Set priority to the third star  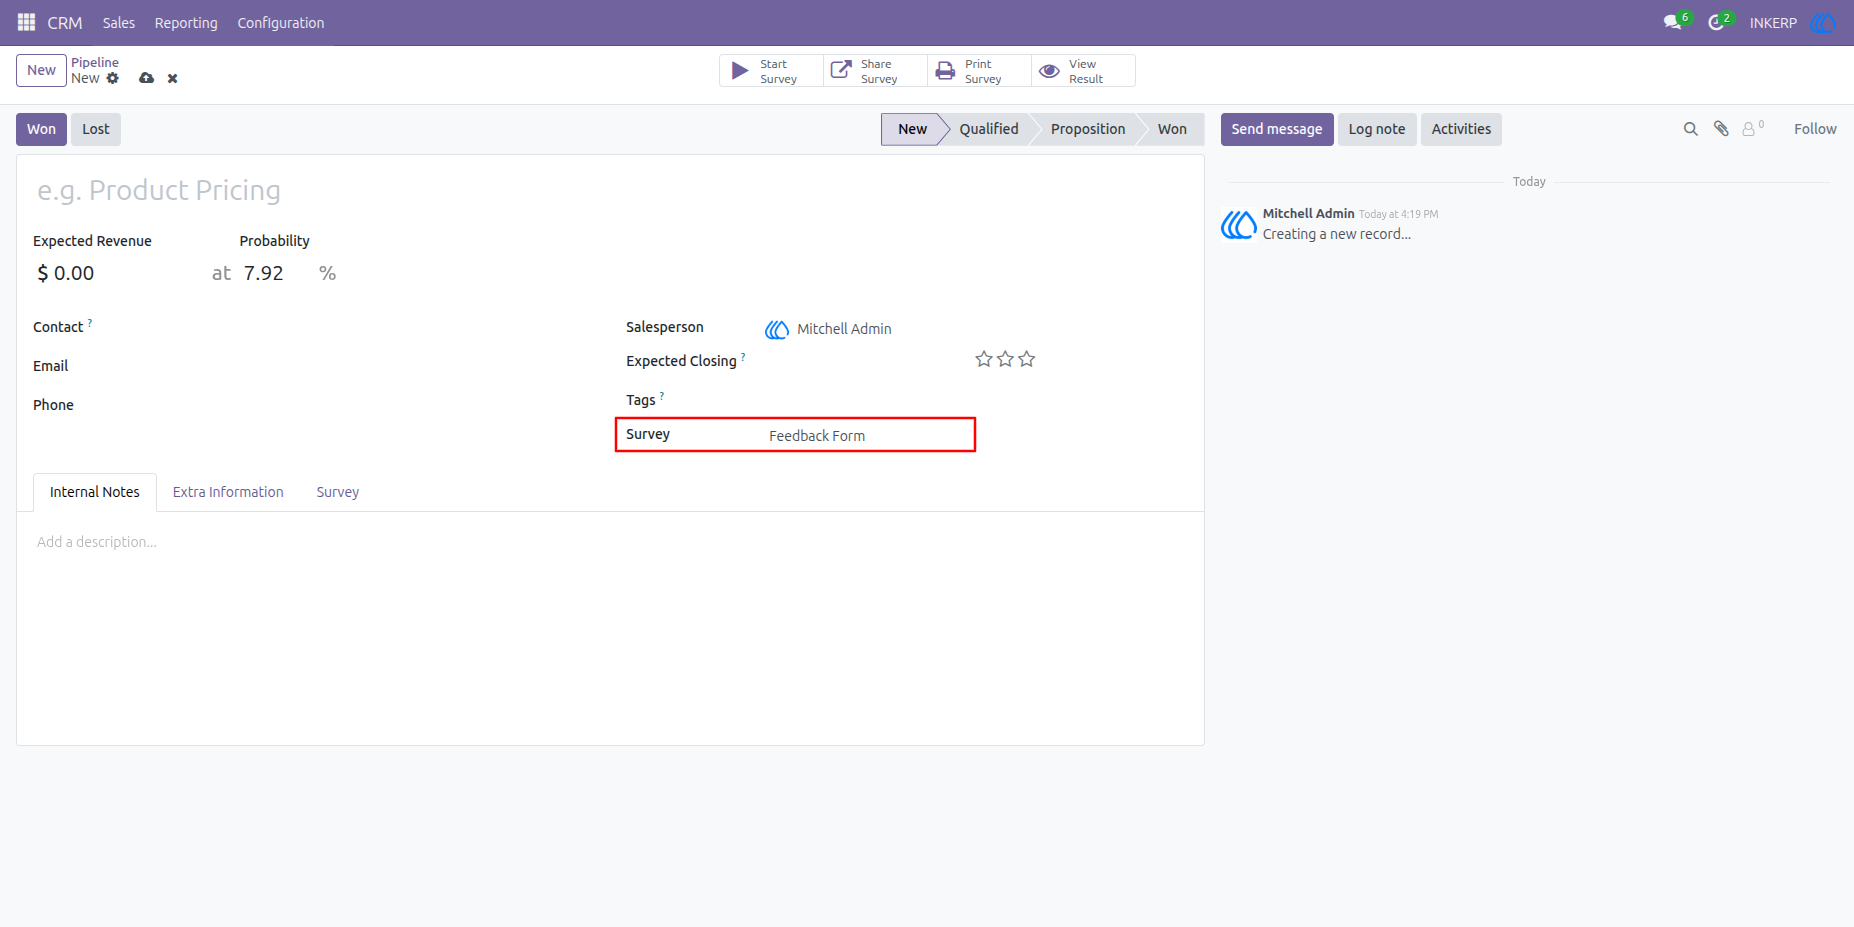[x=1026, y=359]
